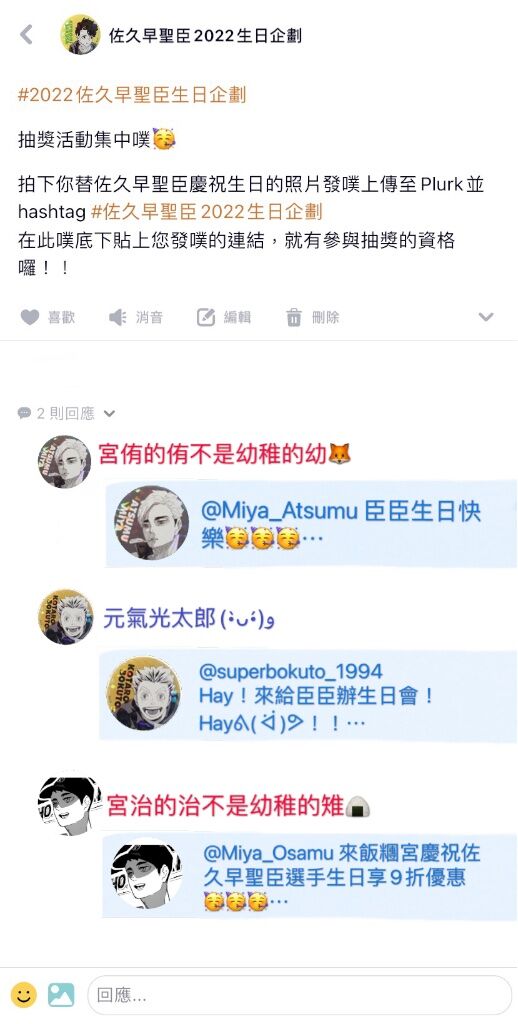
Task: Focus the 回應... reply input field
Action: (299, 995)
